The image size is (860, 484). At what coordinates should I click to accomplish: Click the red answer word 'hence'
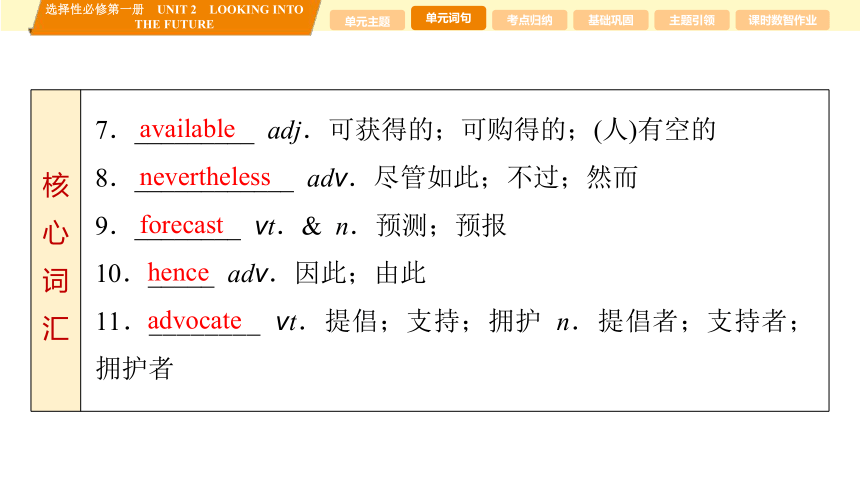[x=178, y=272]
